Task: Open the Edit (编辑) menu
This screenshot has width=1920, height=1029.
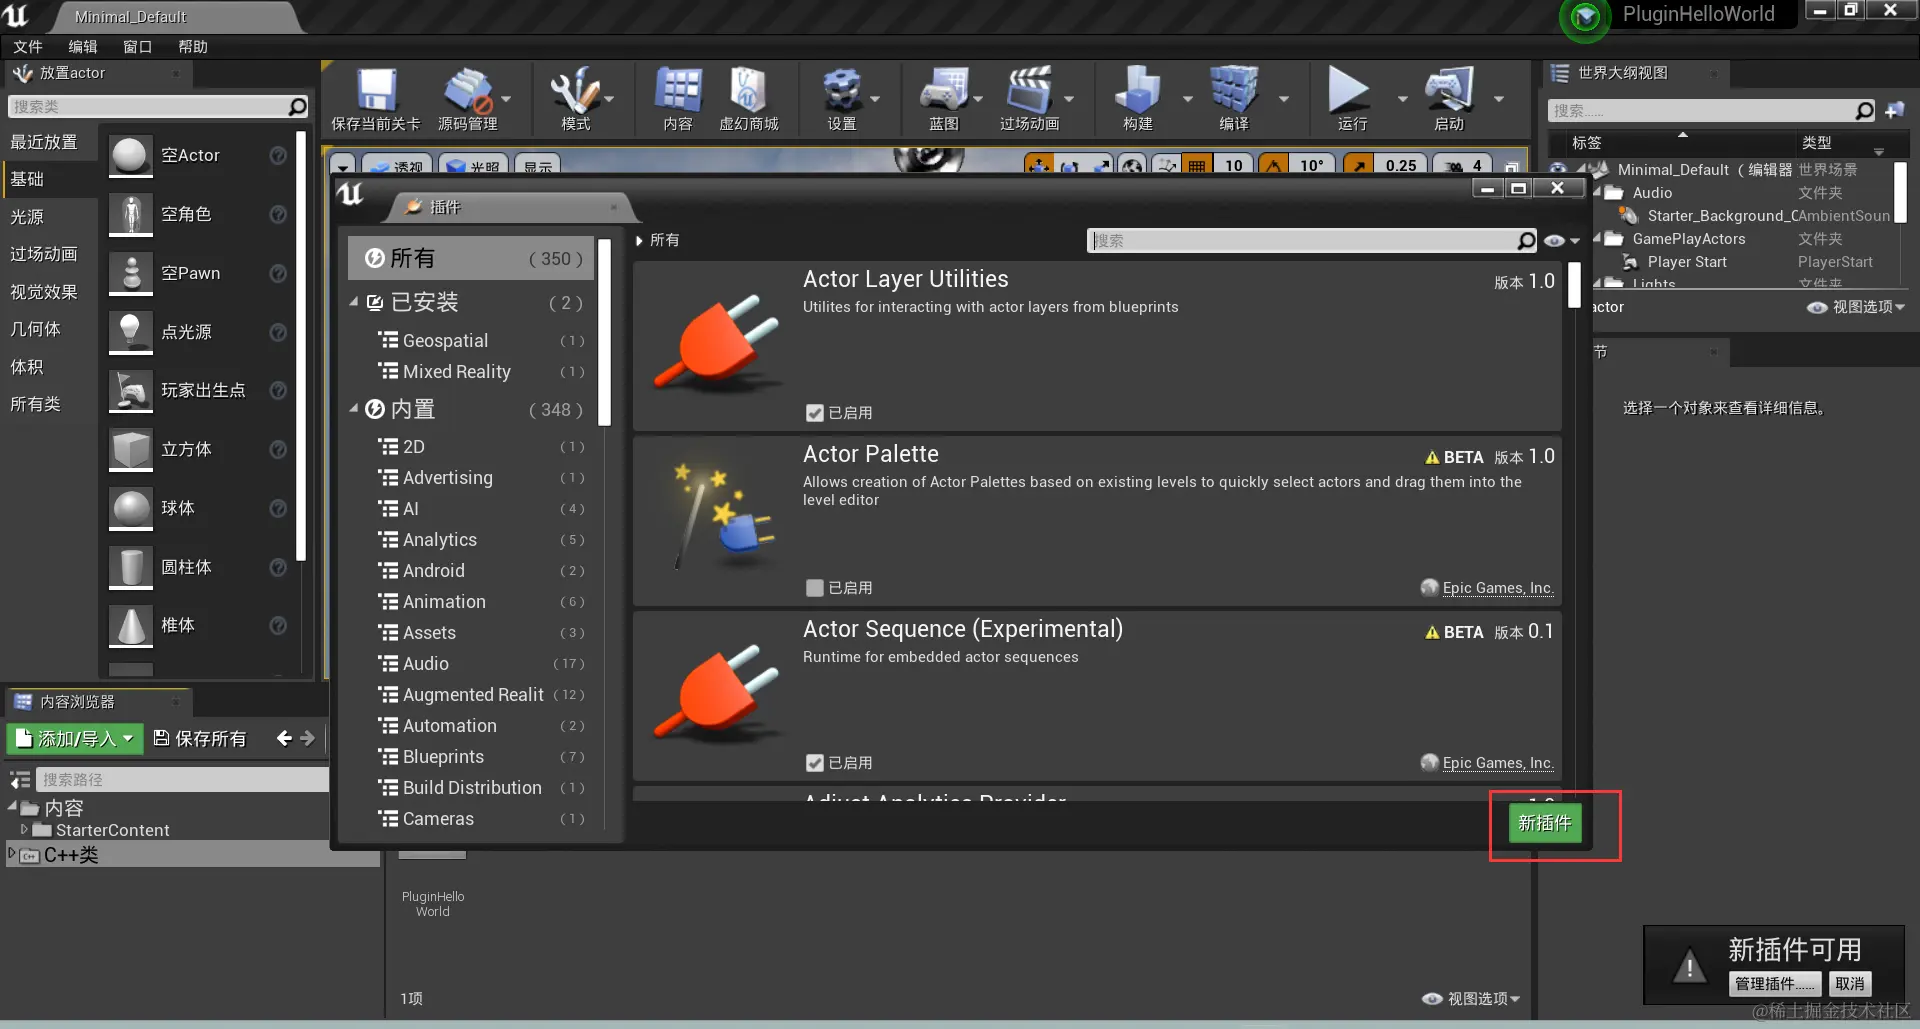Action: point(82,47)
